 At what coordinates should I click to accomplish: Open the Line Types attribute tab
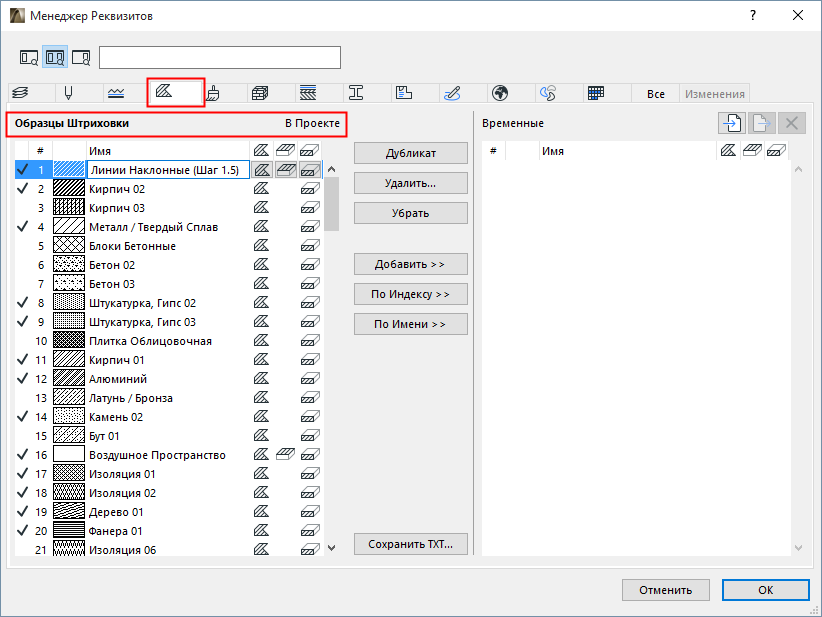click(x=116, y=93)
